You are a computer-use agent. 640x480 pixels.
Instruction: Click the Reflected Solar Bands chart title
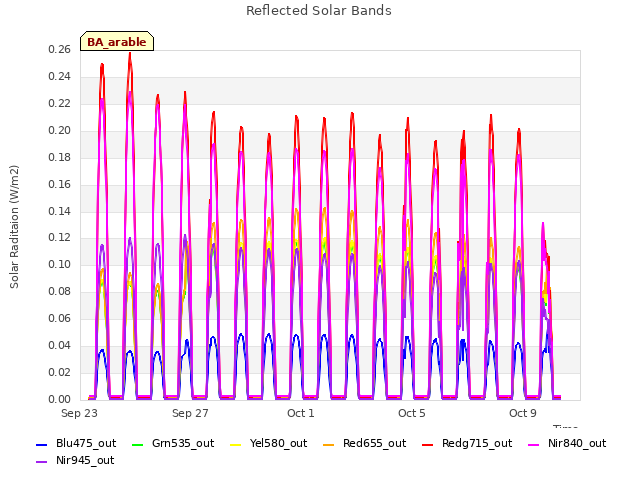(x=319, y=11)
